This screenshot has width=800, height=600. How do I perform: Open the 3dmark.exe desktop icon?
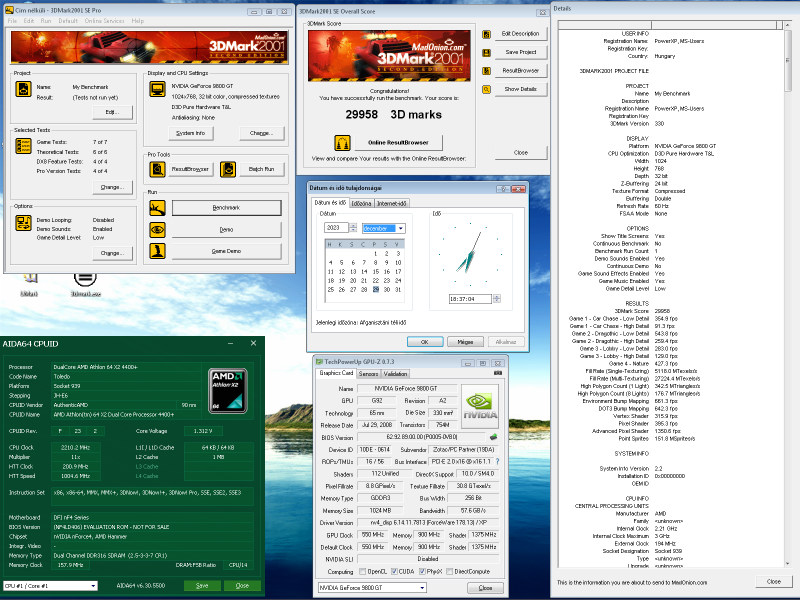(x=85, y=284)
